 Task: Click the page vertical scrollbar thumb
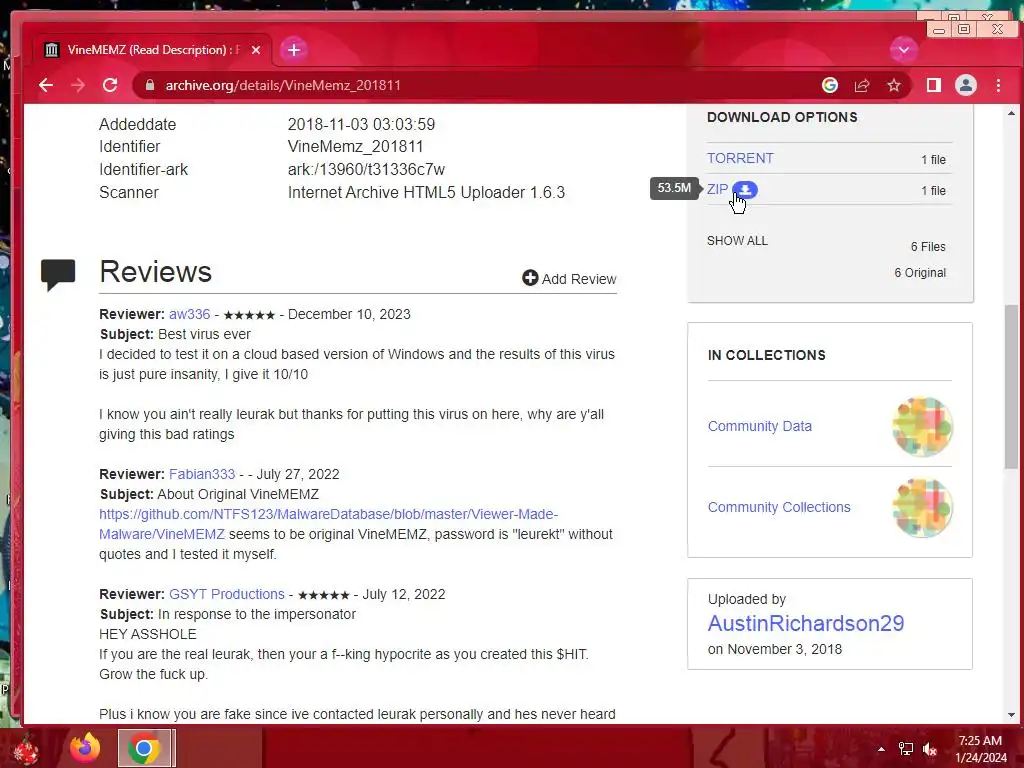pyautogui.click(x=1011, y=387)
